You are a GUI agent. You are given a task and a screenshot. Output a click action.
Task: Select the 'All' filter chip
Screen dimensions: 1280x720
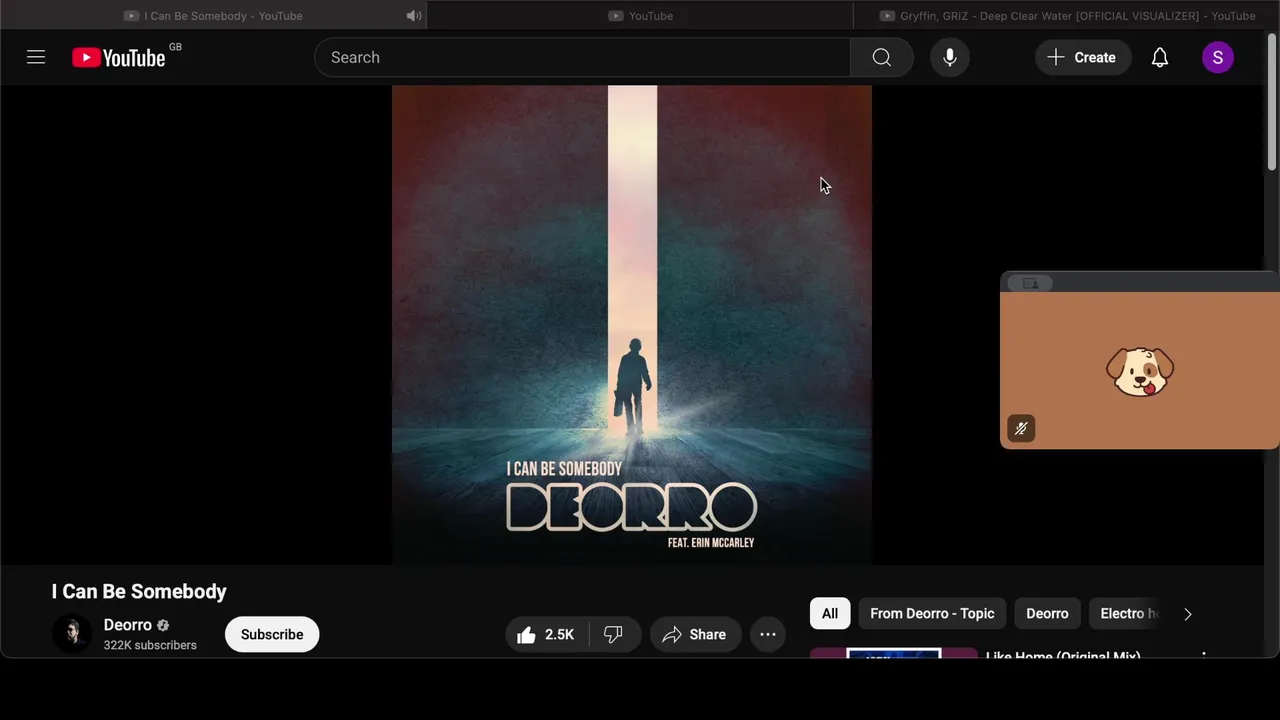click(830, 613)
